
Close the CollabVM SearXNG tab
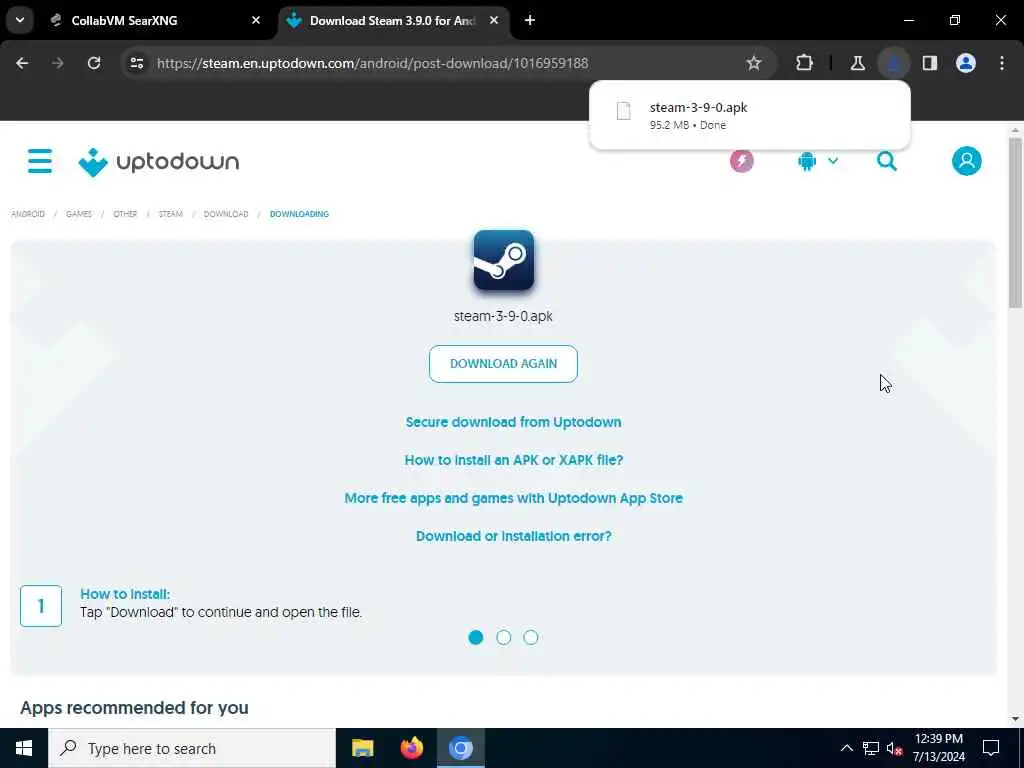point(256,20)
